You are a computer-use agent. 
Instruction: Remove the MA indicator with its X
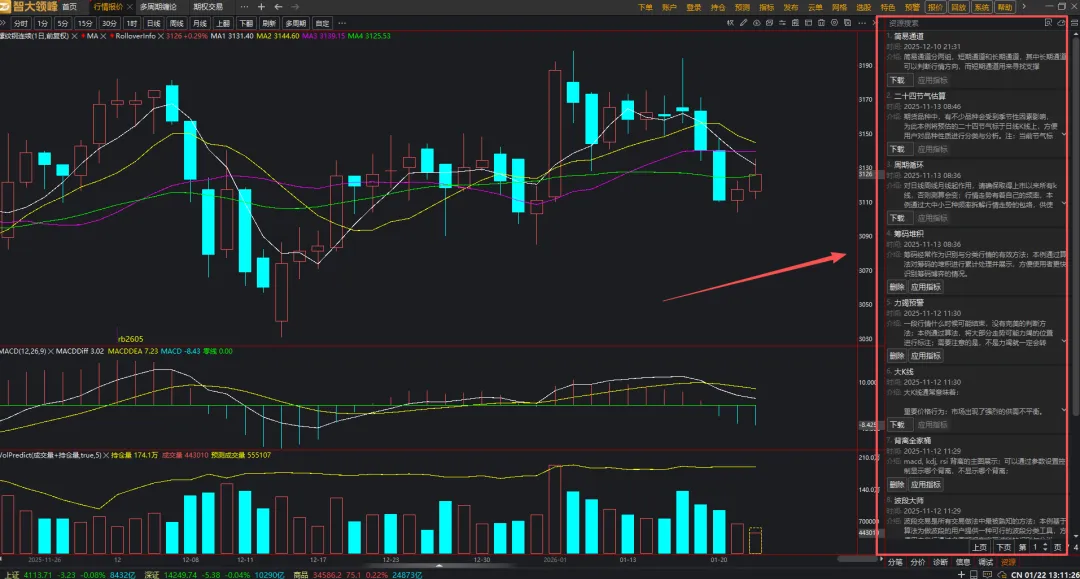[103, 36]
